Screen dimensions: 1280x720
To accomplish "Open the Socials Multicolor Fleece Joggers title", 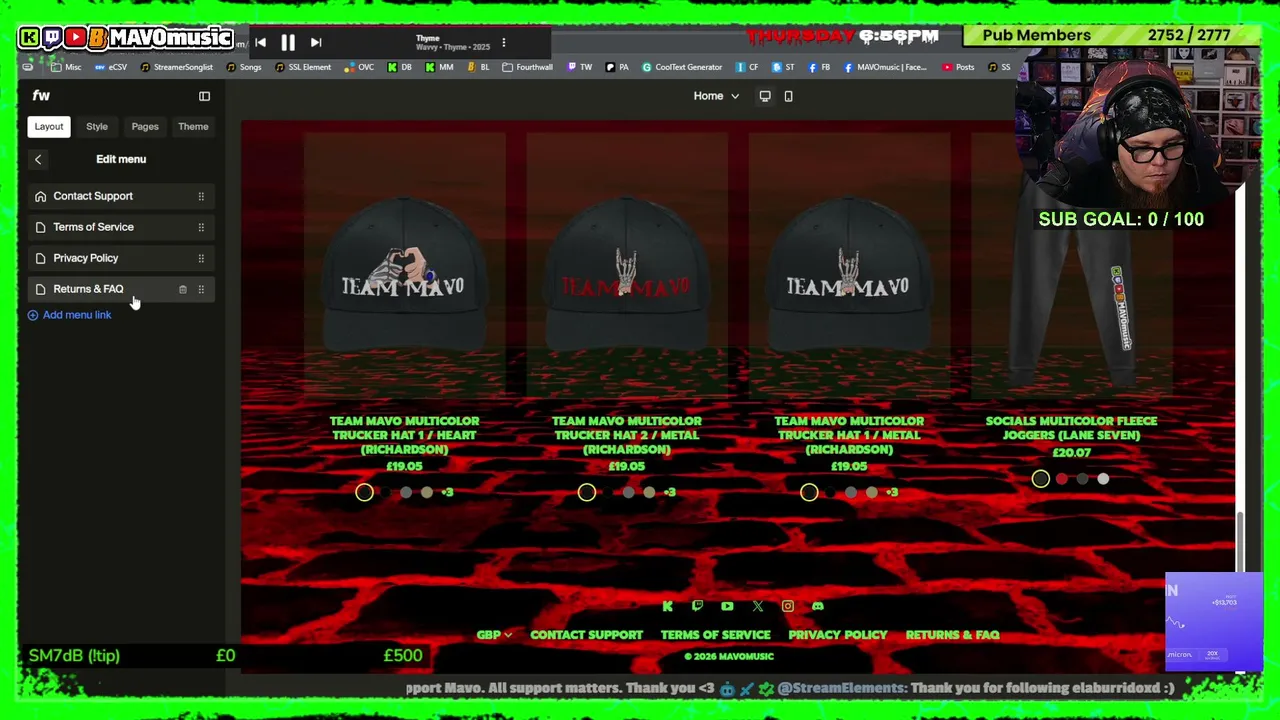I will coord(1071,428).
